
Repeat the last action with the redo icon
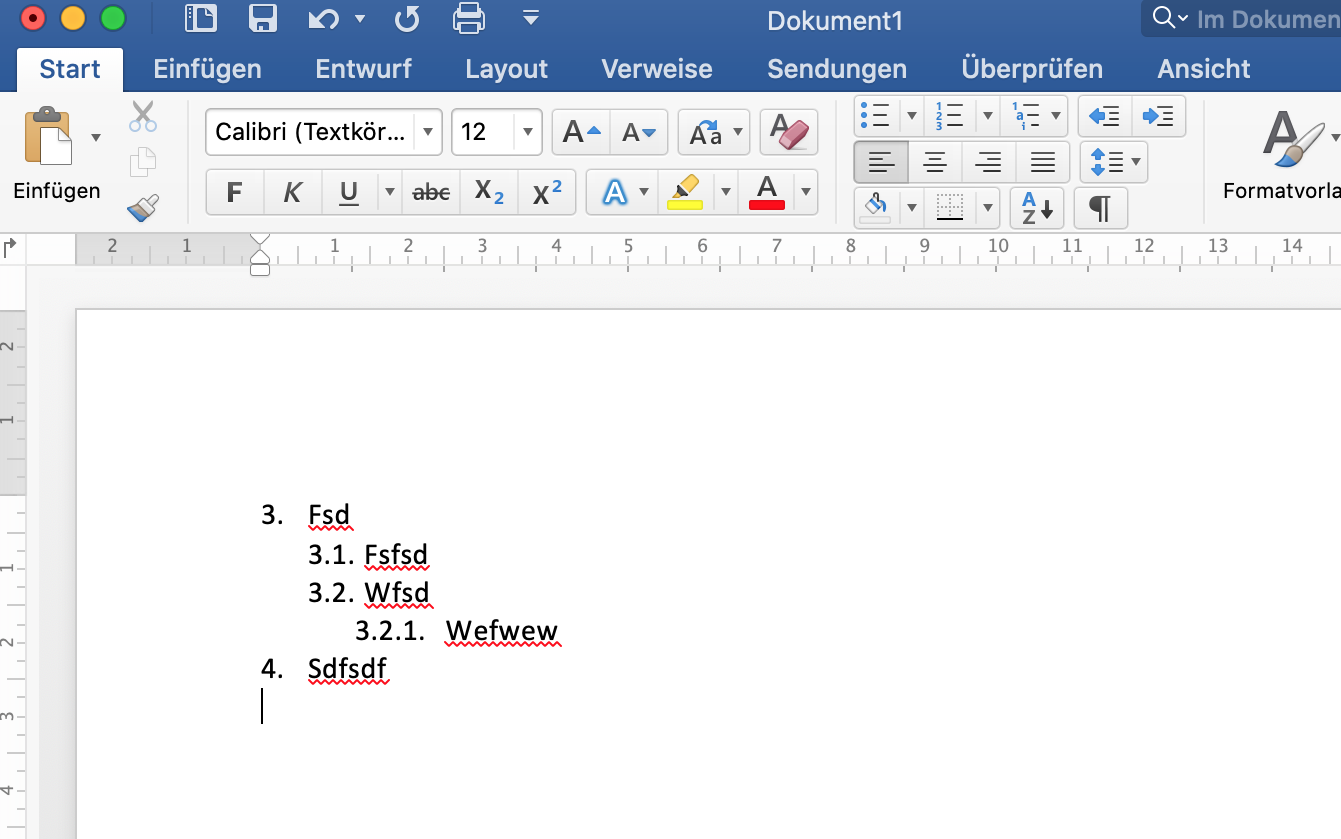pos(407,18)
